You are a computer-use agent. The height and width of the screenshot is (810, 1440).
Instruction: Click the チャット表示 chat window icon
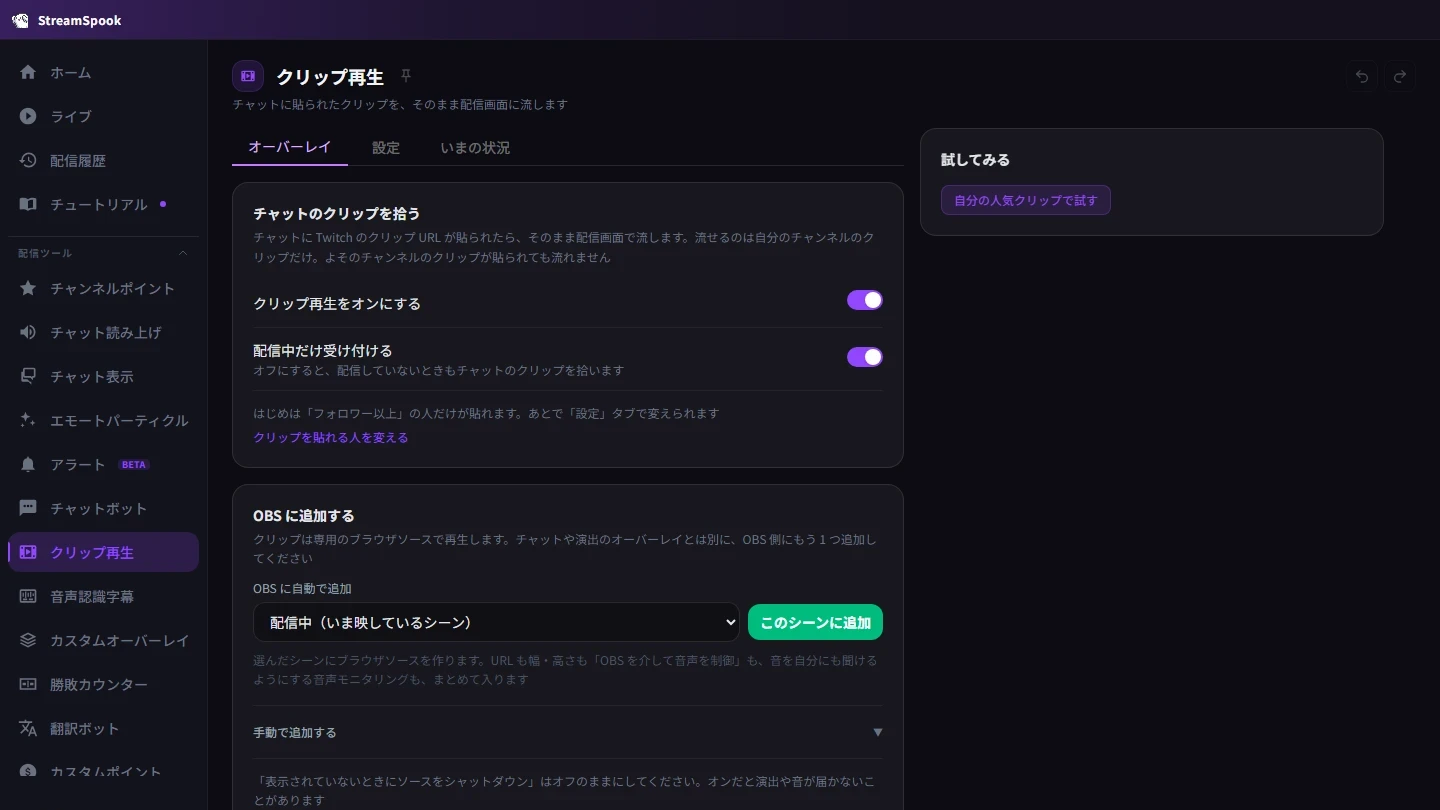click(28, 376)
